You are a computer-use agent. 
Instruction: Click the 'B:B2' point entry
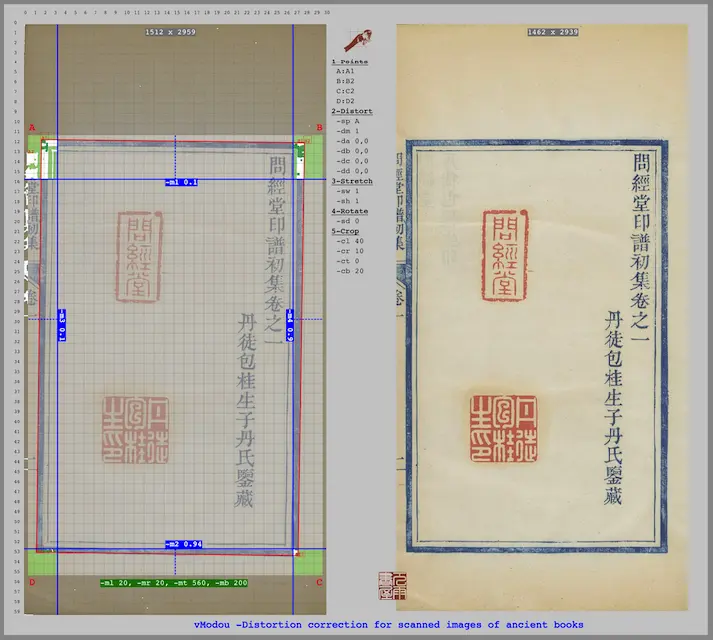pos(345,81)
